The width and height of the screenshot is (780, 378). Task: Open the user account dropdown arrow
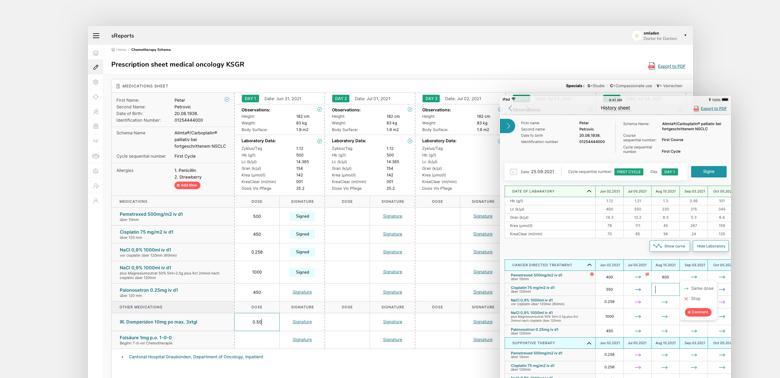click(685, 36)
